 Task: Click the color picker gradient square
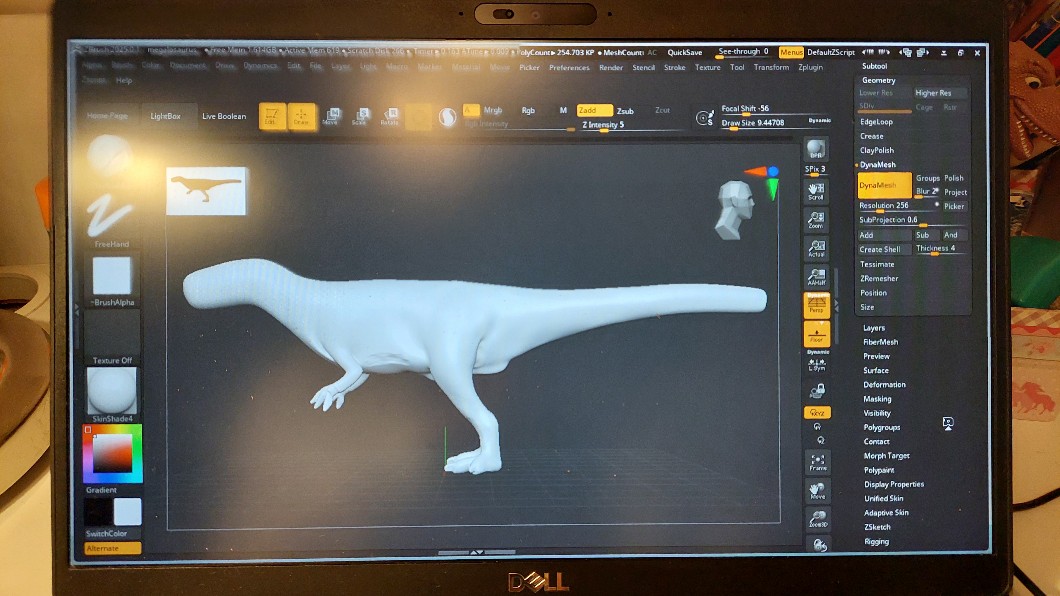coord(113,453)
